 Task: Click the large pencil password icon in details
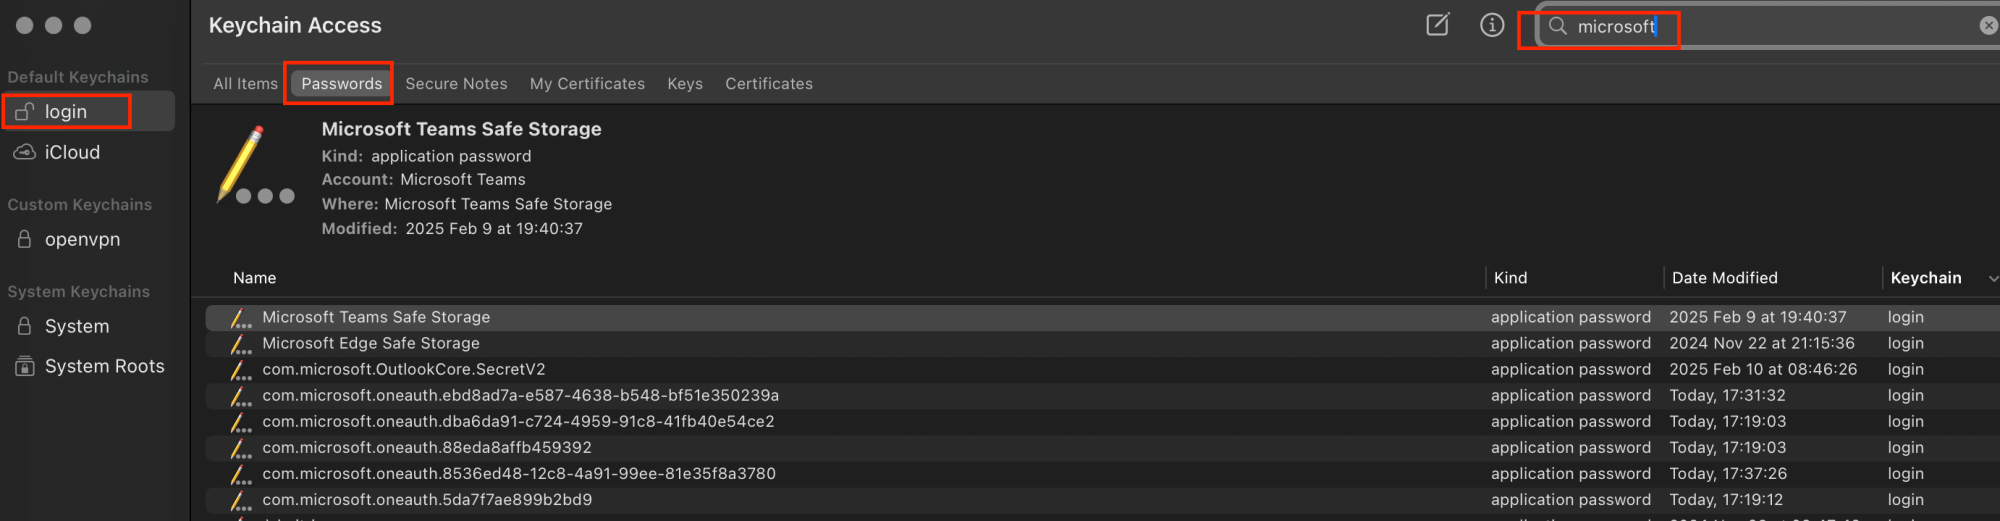tap(255, 167)
